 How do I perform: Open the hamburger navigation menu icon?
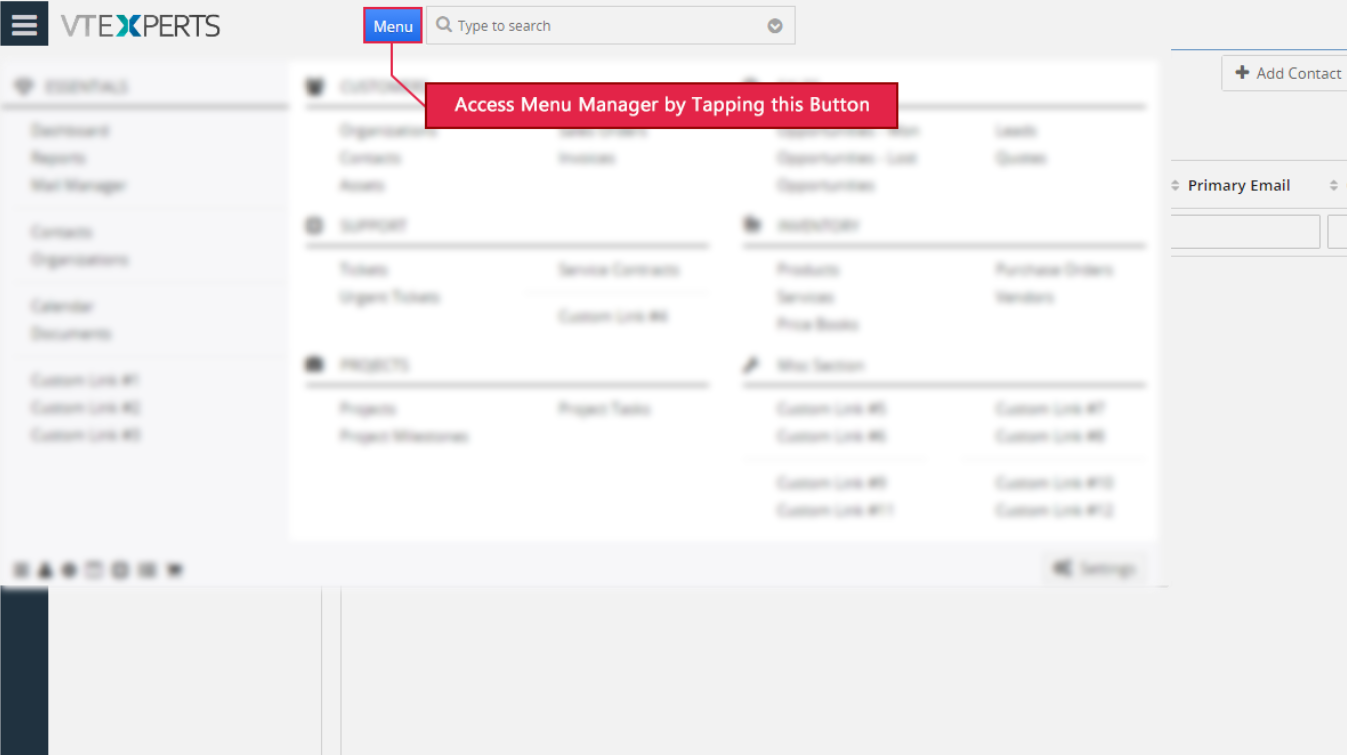coord(24,24)
